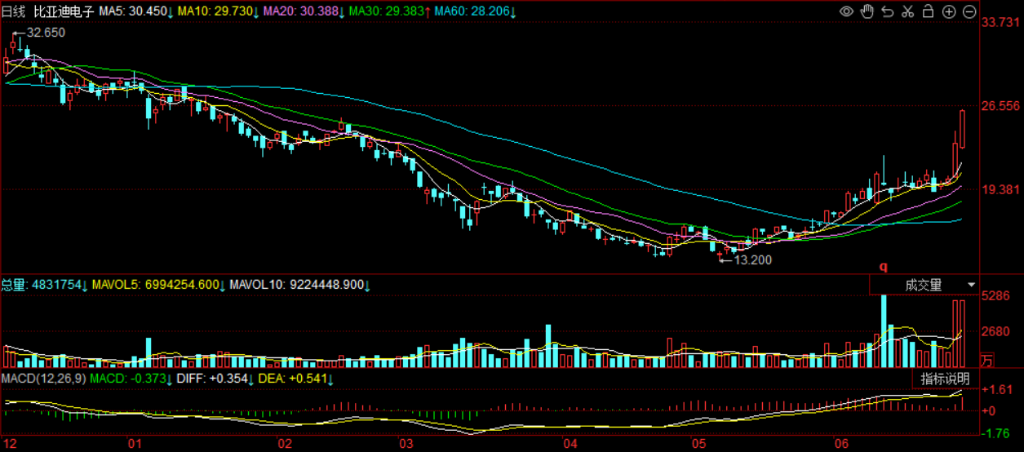Click the red q marker above volume
Image resolution: width=1024 pixels, height=452 pixels.
pos(883,266)
